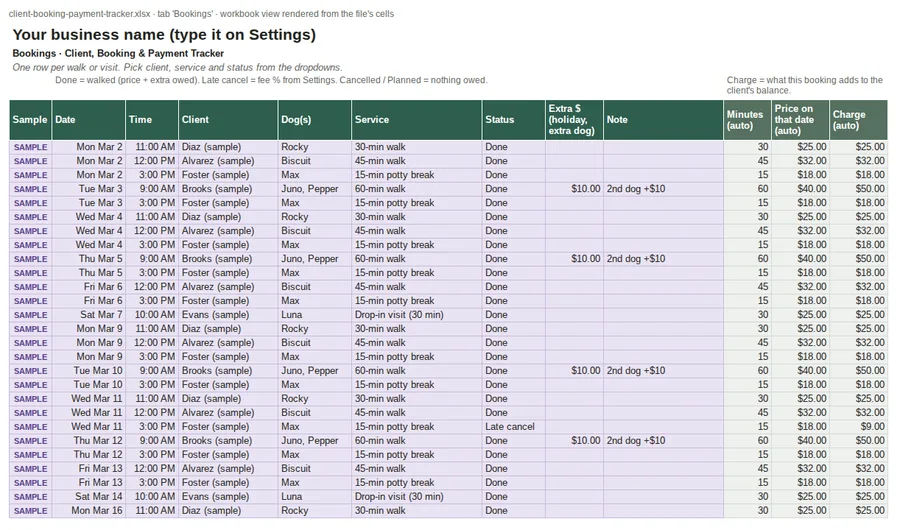Select the "Dog(s)" column header
Screen dimensions: 900x530
(315, 119)
